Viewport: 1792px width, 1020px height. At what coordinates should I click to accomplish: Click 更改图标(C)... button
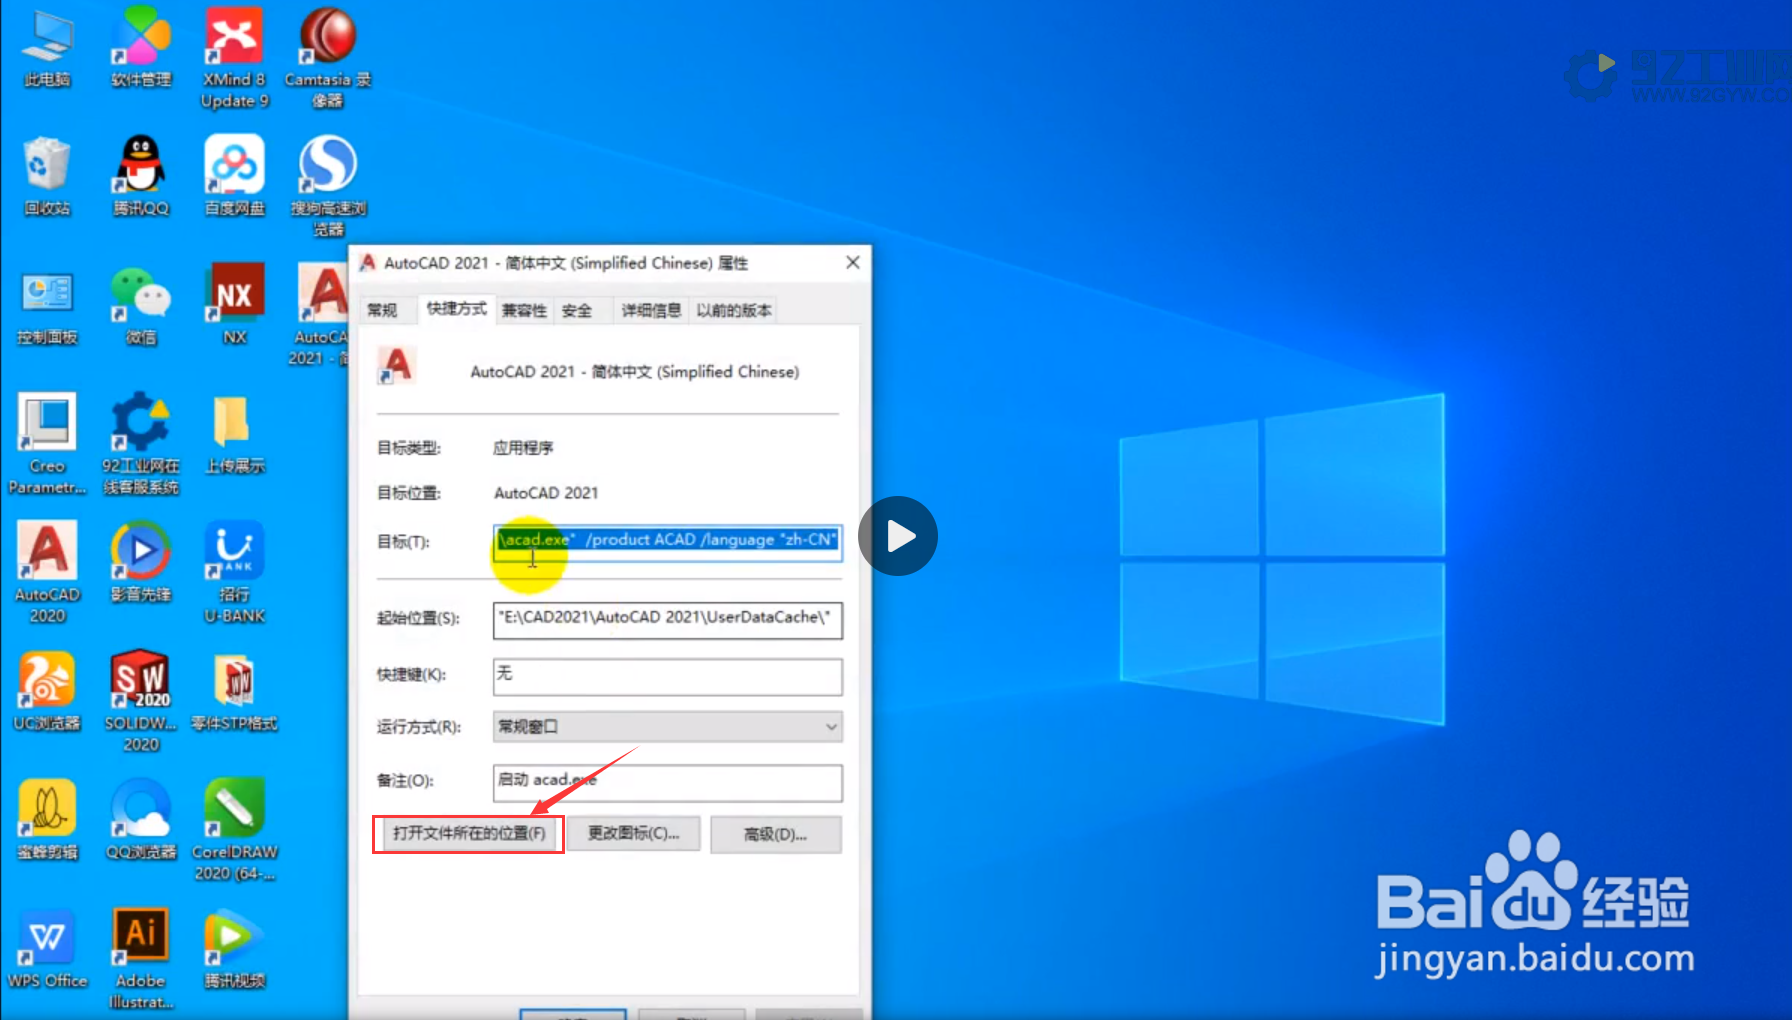coord(633,834)
